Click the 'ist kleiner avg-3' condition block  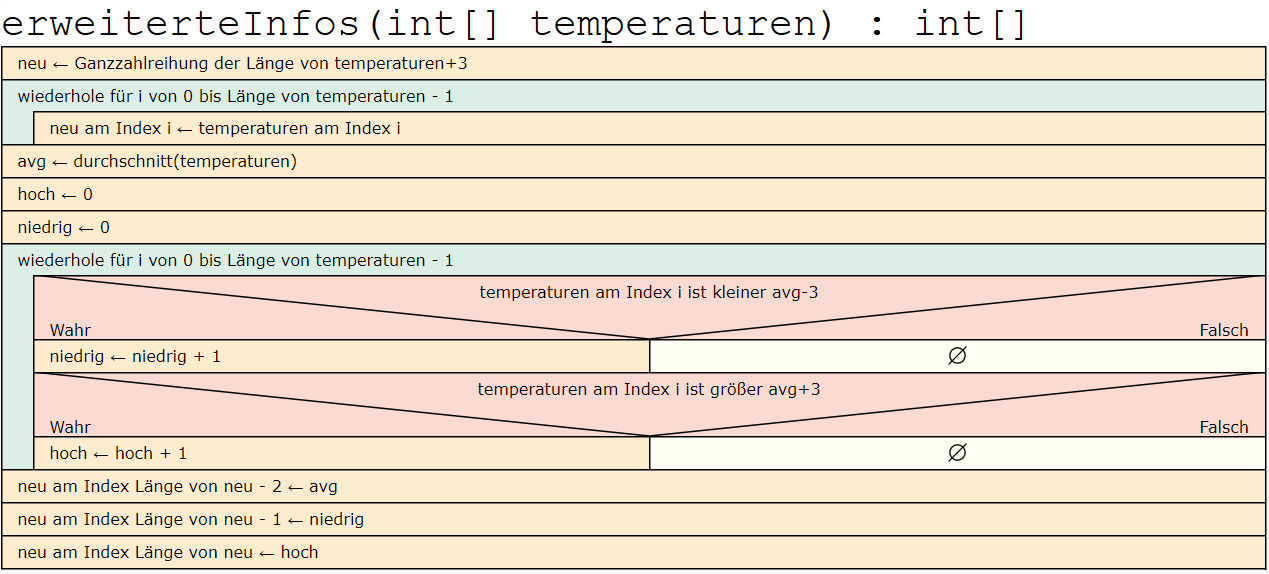(649, 293)
